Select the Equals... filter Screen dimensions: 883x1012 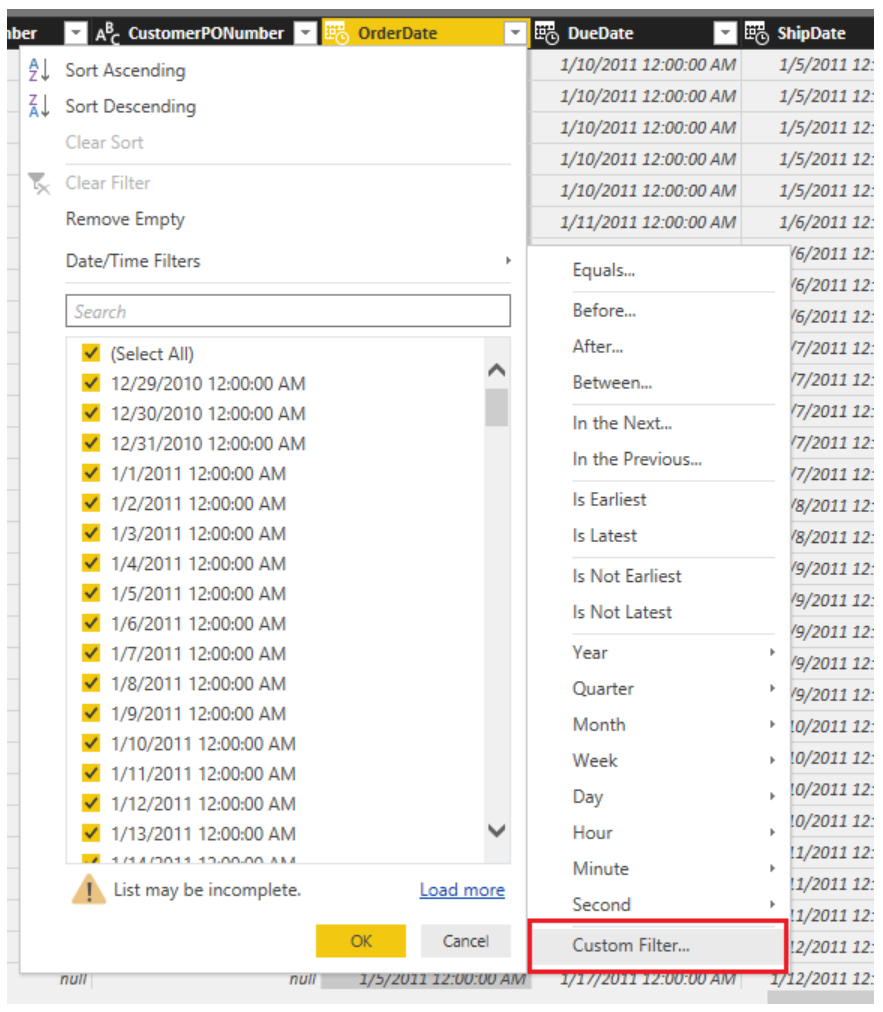604,270
